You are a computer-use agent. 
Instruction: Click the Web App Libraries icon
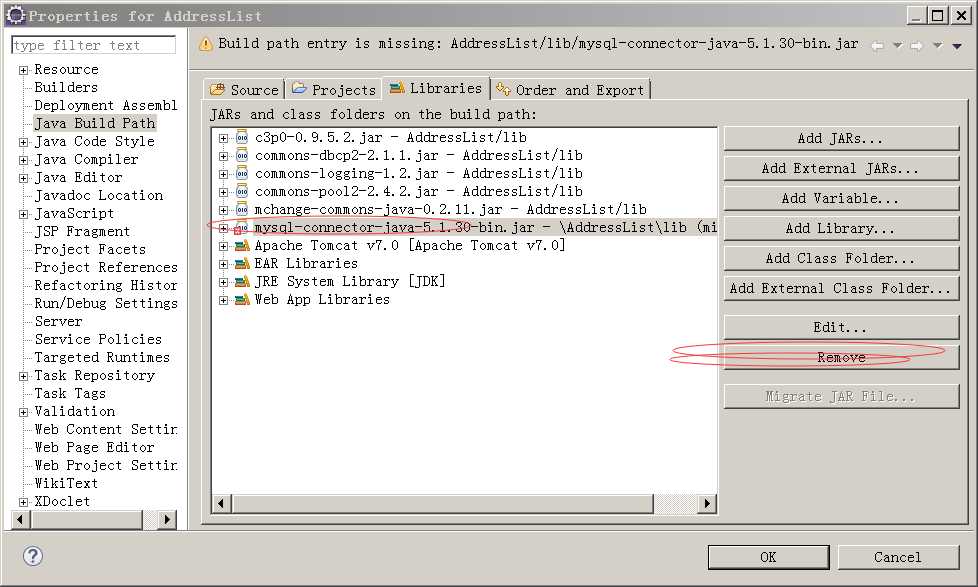[x=242, y=301]
